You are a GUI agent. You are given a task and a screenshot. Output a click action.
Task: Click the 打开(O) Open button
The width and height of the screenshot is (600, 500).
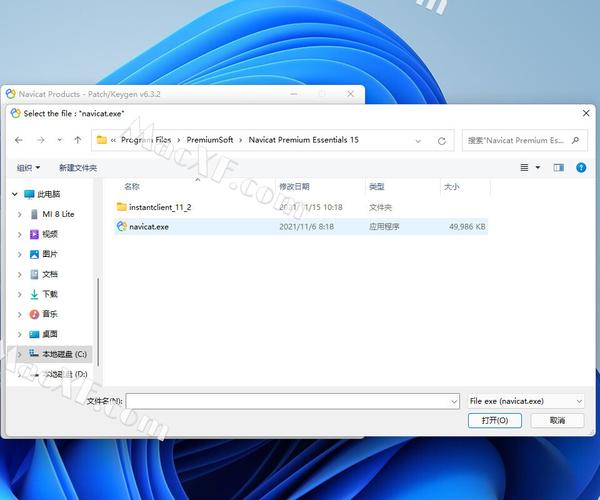495,420
